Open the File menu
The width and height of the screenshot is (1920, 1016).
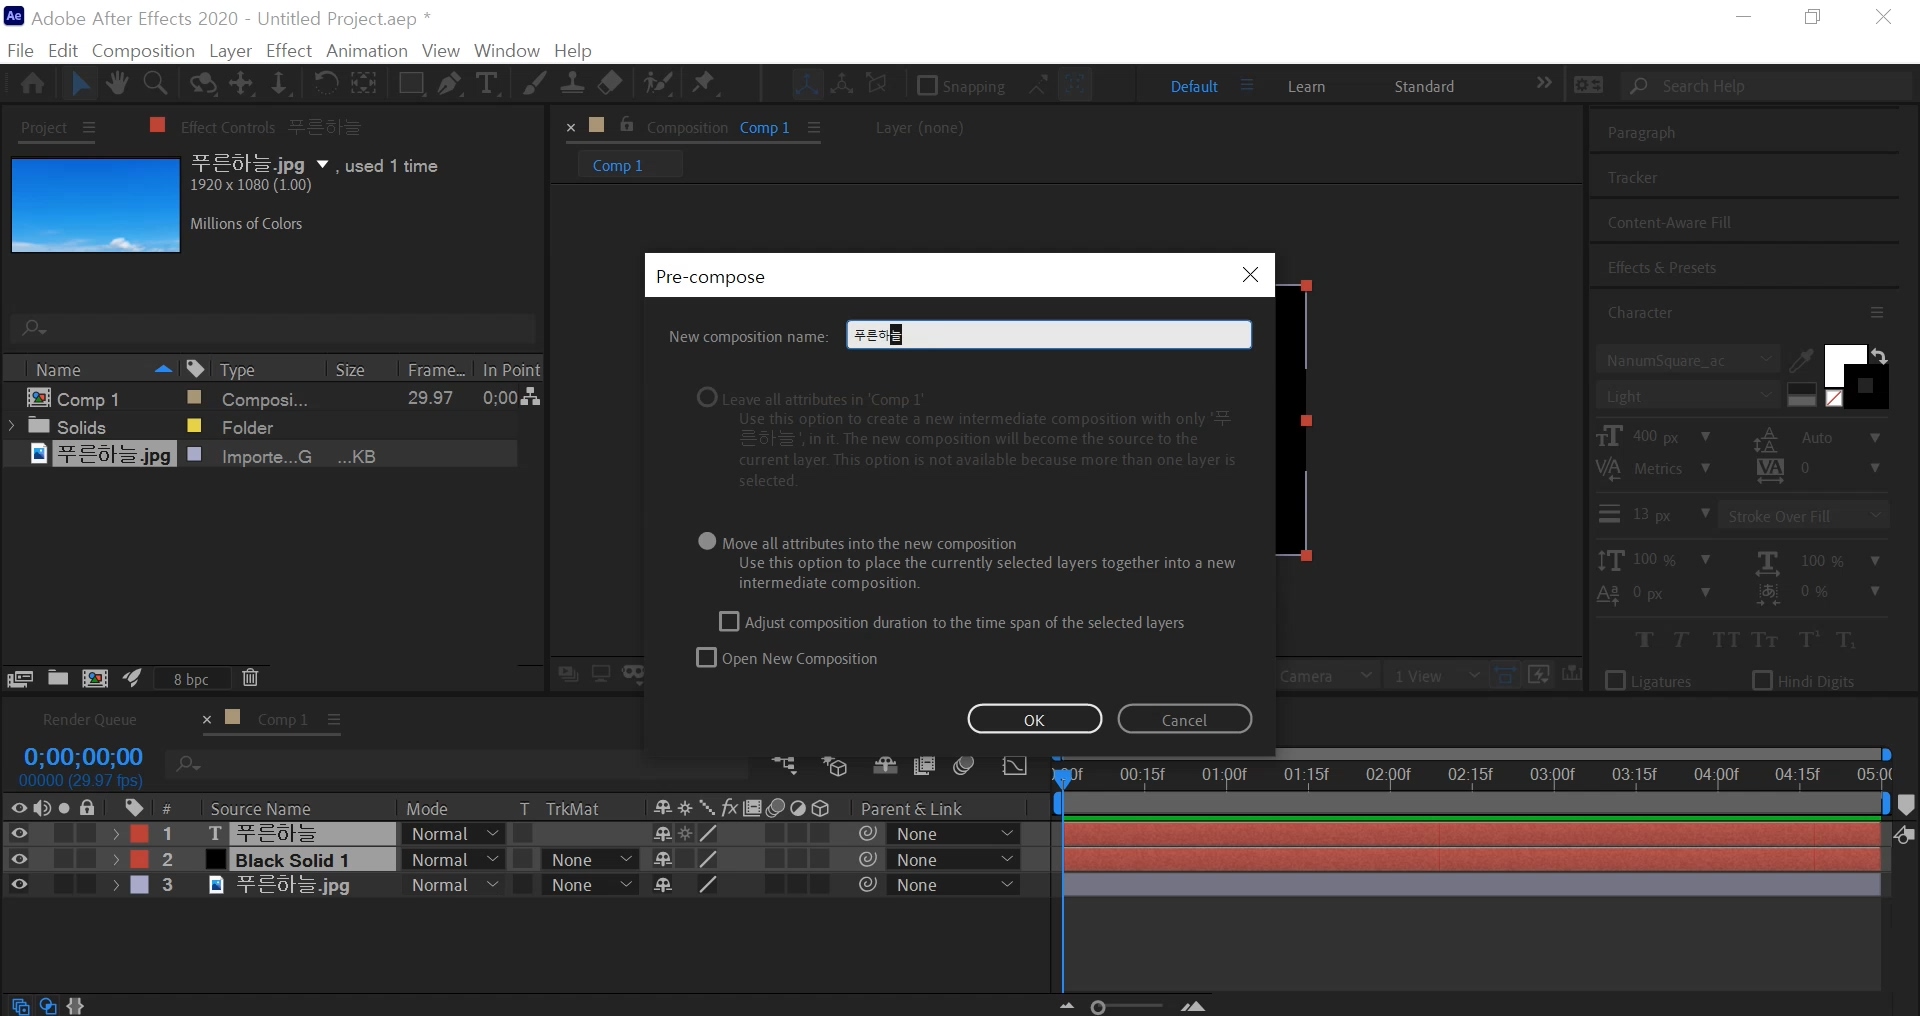click(x=20, y=50)
